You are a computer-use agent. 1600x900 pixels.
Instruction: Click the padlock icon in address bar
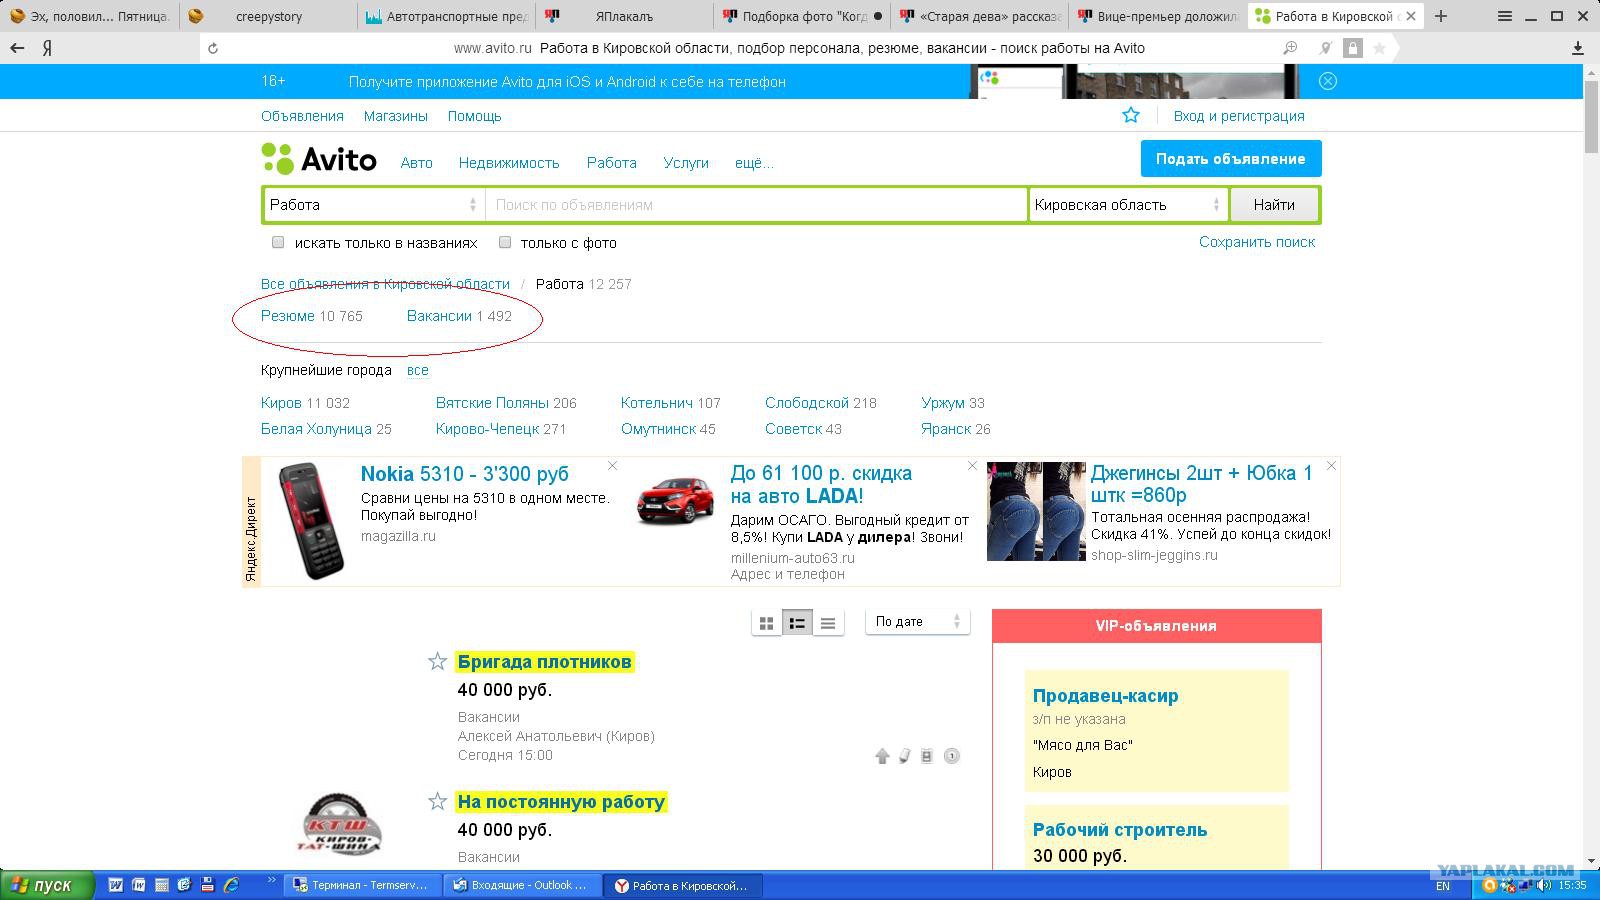coord(1352,48)
